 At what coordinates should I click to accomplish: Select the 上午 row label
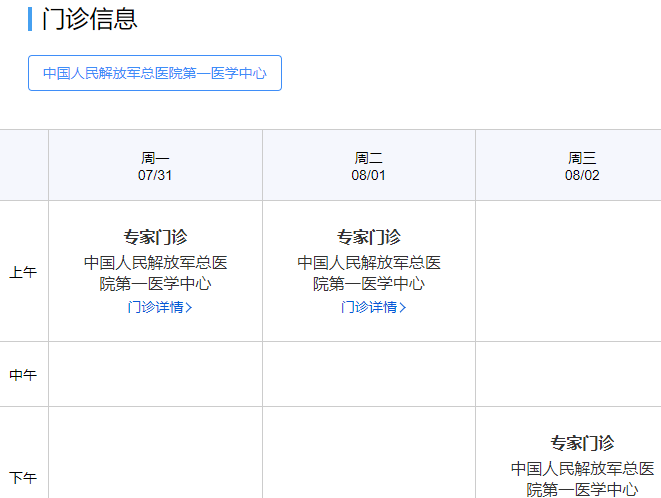23,272
